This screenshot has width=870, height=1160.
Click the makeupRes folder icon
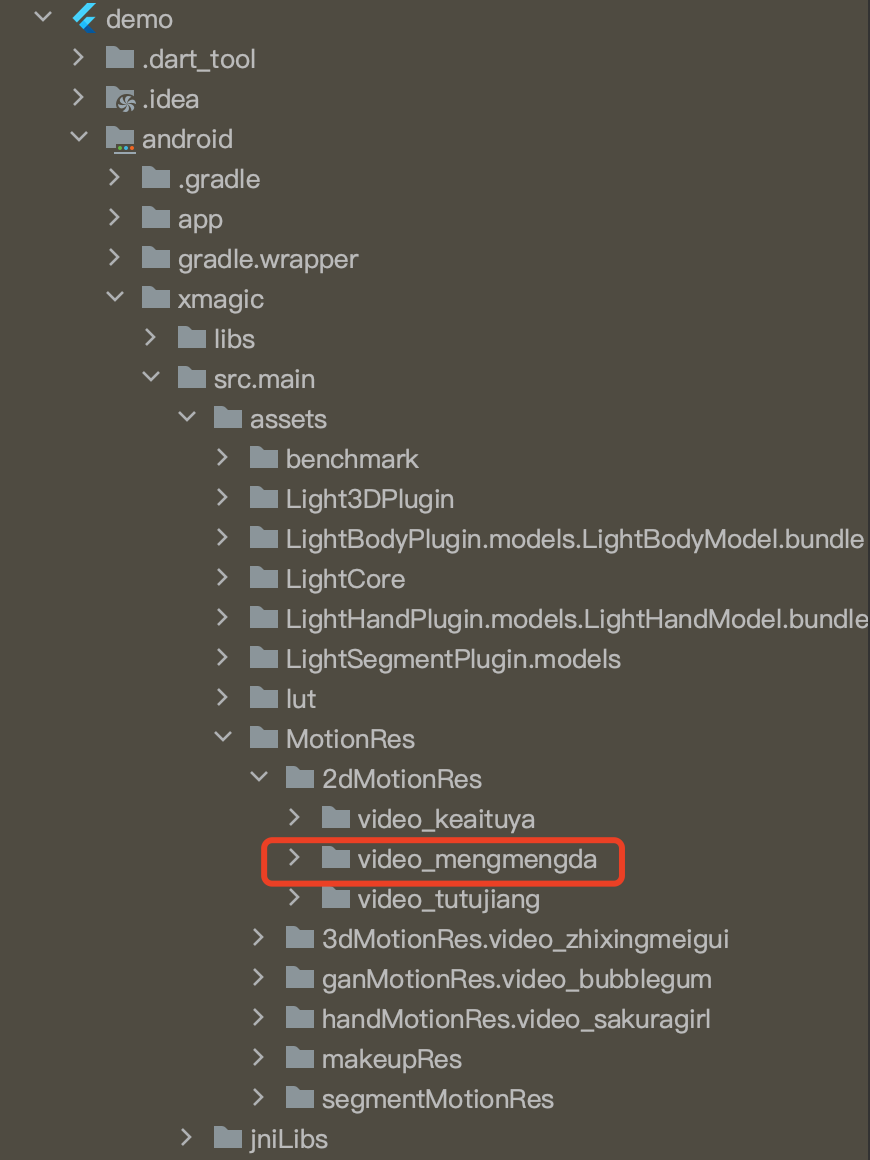300,1057
